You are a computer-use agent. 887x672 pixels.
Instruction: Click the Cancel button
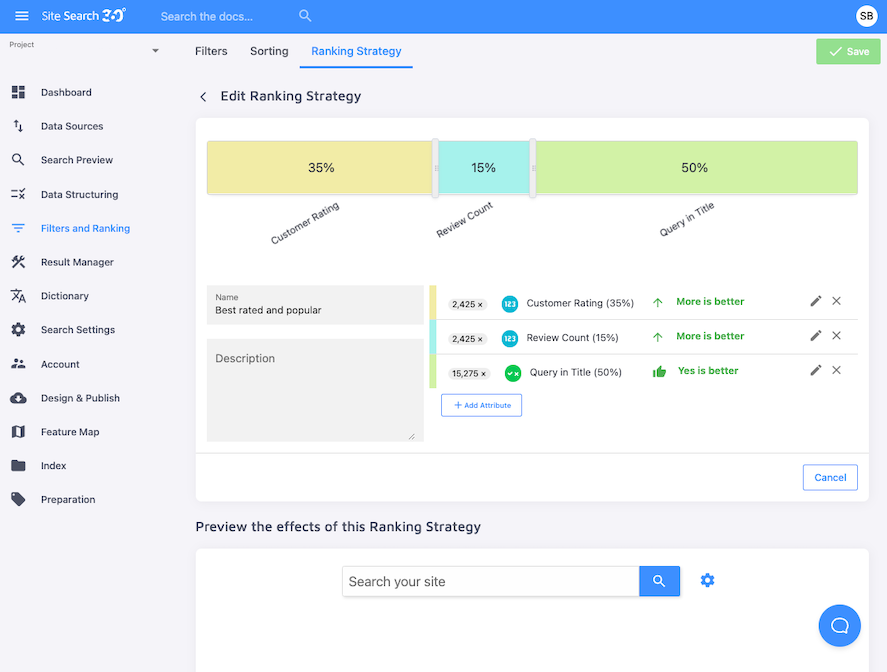pyautogui.click(x=830, y=477)
